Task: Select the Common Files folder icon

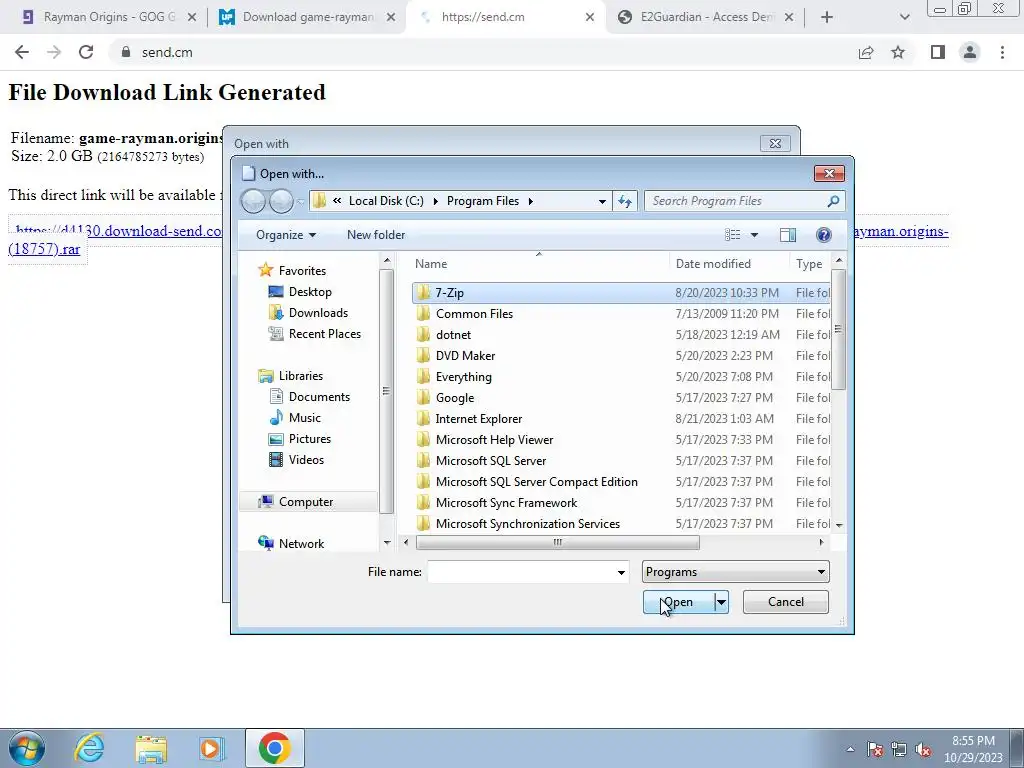Action: tap(424, 313)
